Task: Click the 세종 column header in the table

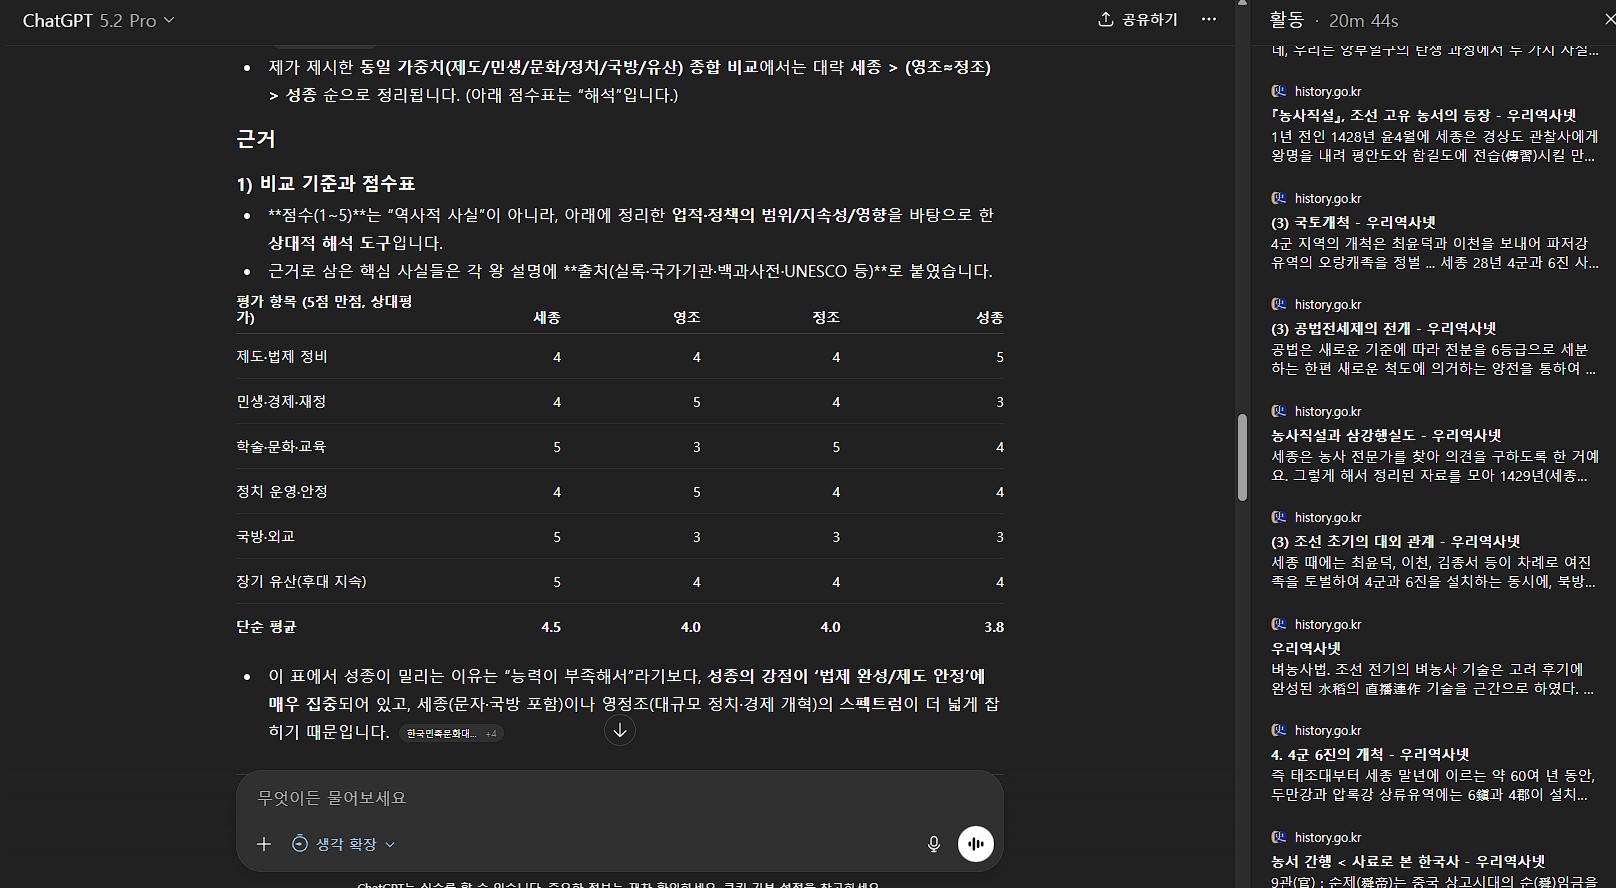Action: (547, 317)
